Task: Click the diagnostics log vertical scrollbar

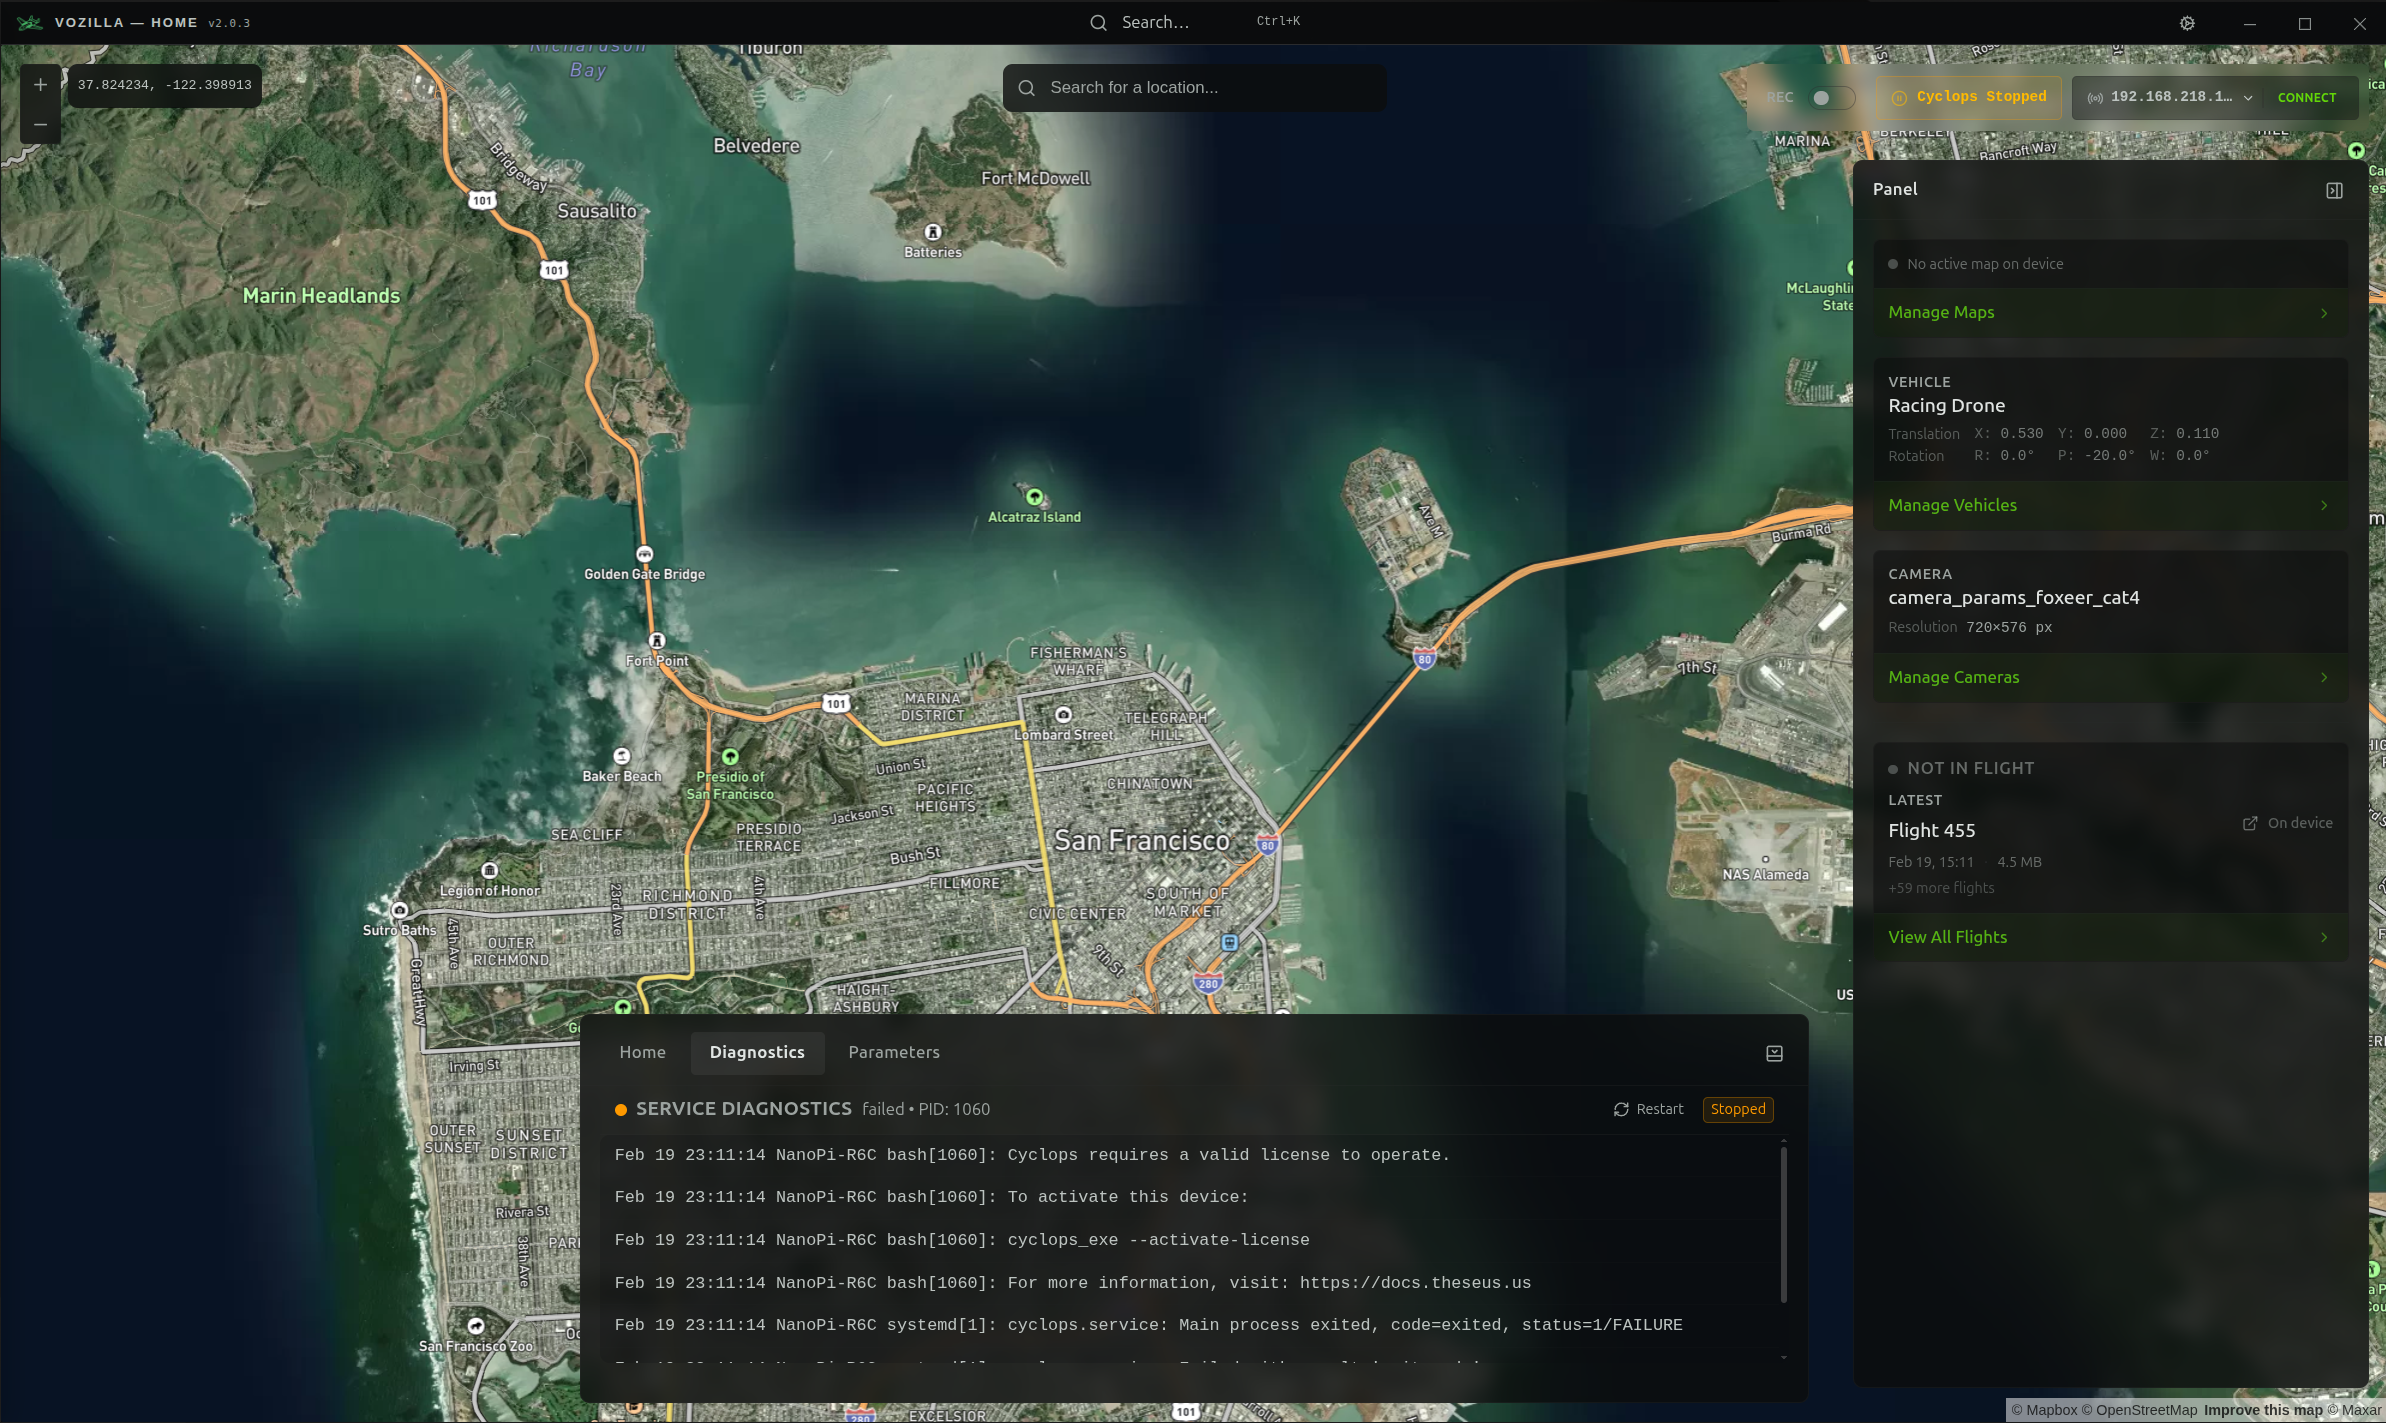Action: tap(1783, 1225)
